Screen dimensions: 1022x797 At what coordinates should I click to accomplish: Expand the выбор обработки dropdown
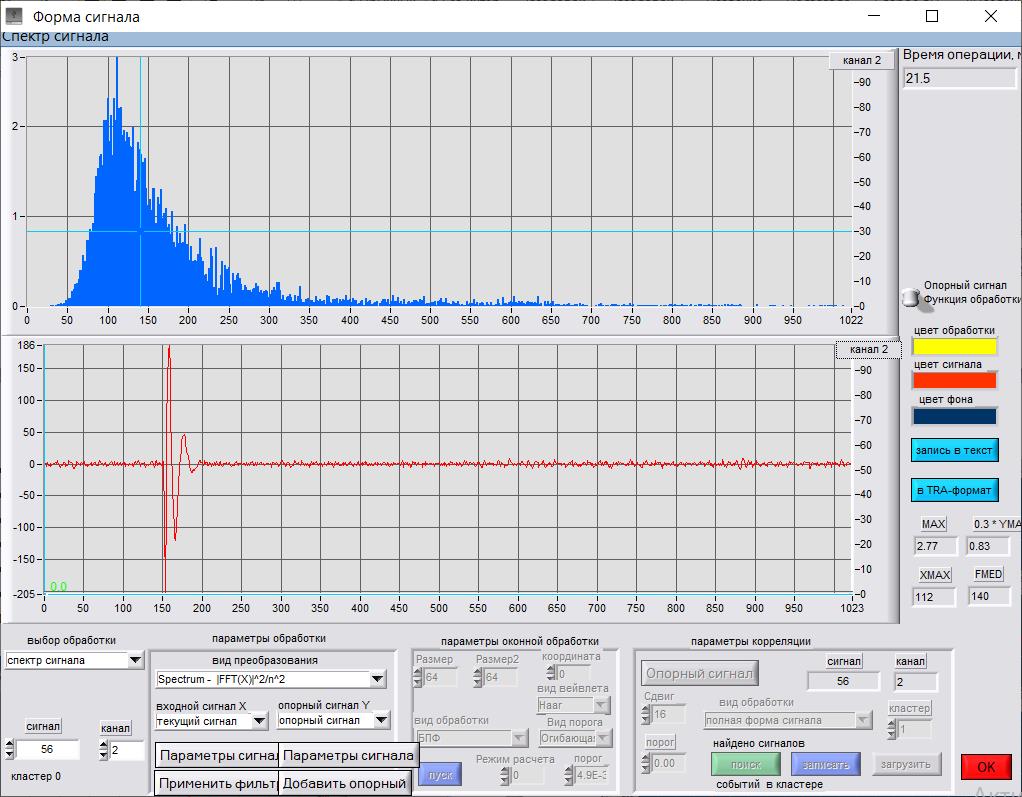(136, 660)
